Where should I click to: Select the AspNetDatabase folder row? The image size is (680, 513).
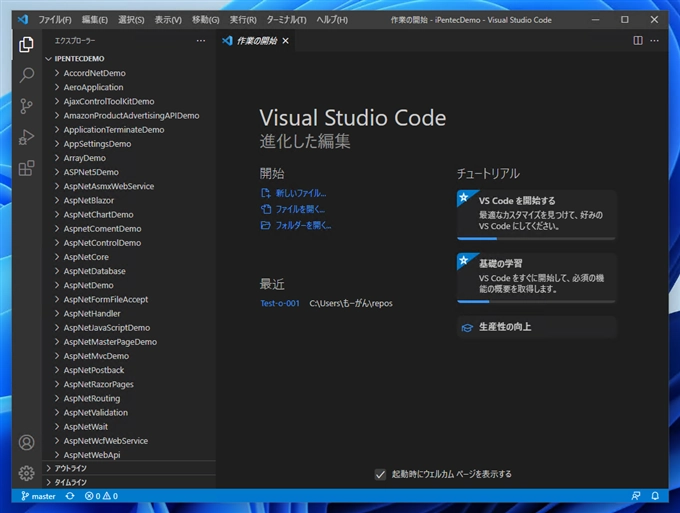point(130,271)
